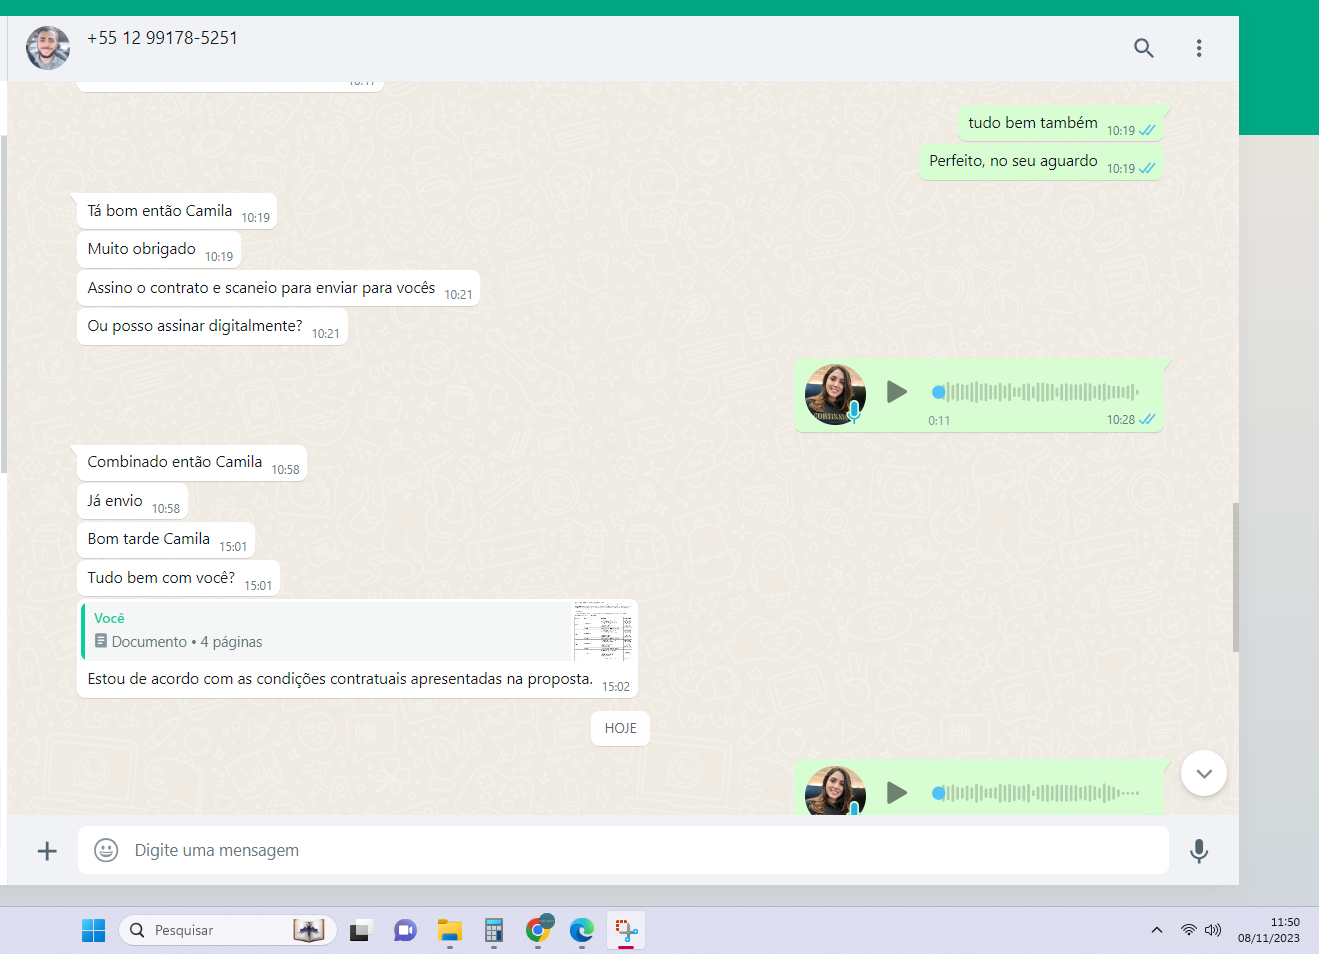Select message 'Muito obrigado'
This screenshot has height=954, width=1319.
159,250
